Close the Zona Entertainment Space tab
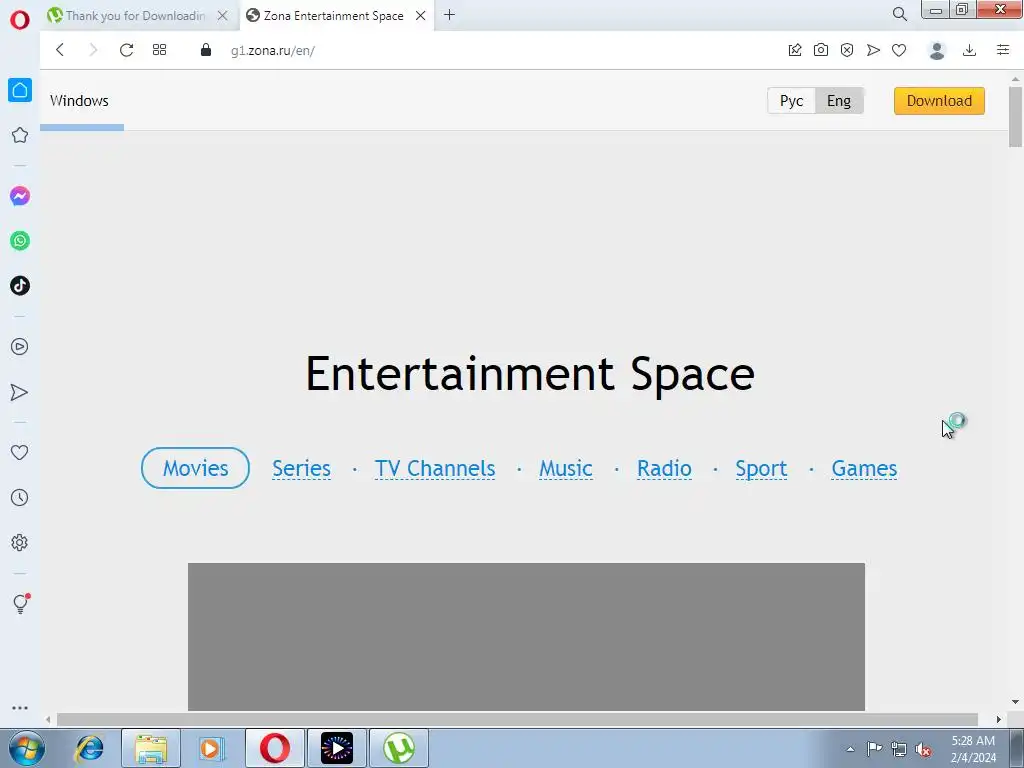 click(421, 16)
